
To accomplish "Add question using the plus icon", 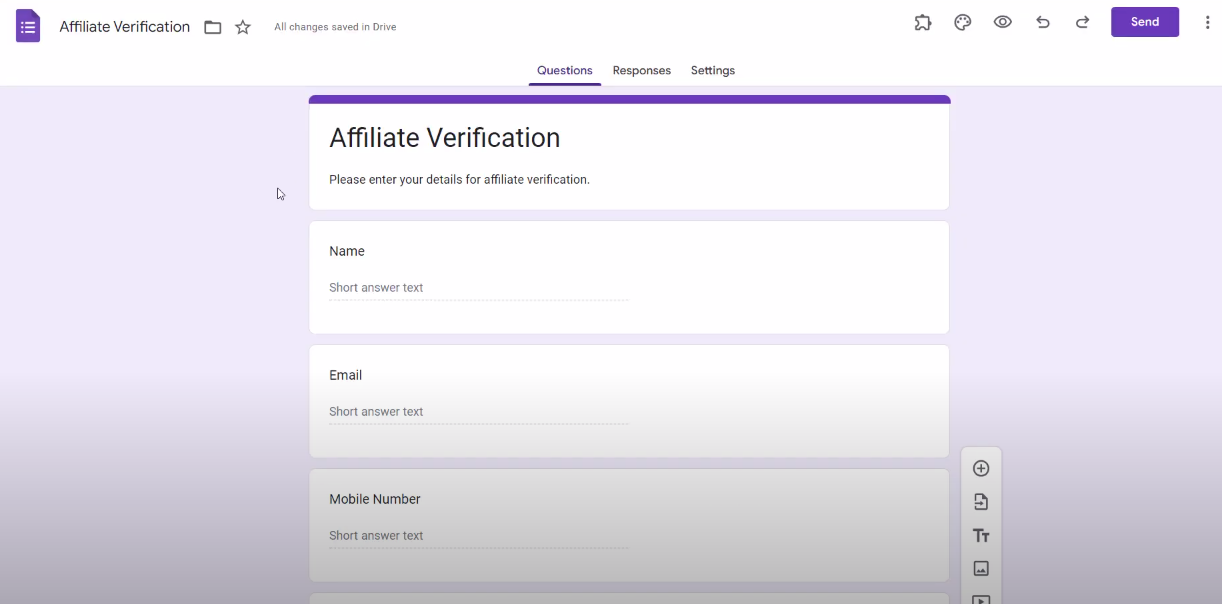I will pos(981,468).
